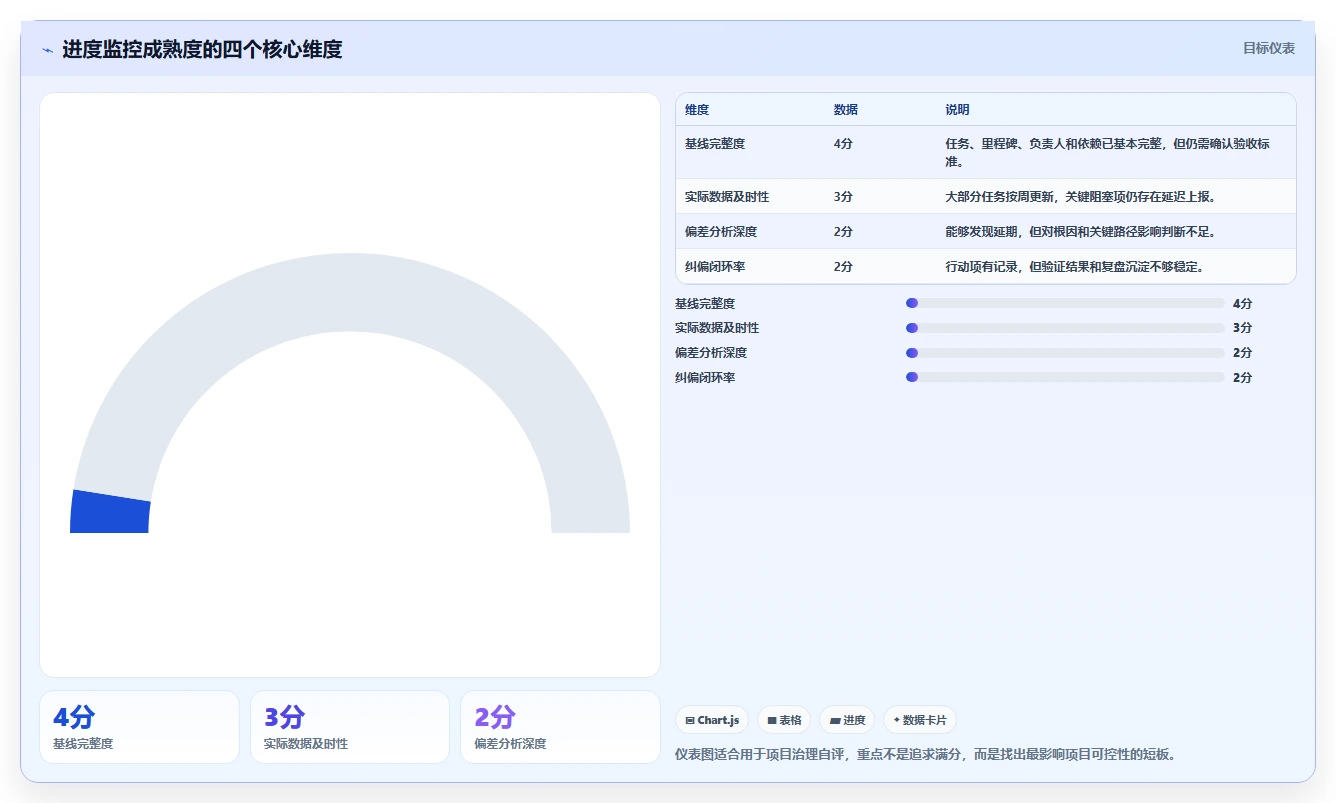
Task: Click the 表格 tag chip
Action: [784, 720]
